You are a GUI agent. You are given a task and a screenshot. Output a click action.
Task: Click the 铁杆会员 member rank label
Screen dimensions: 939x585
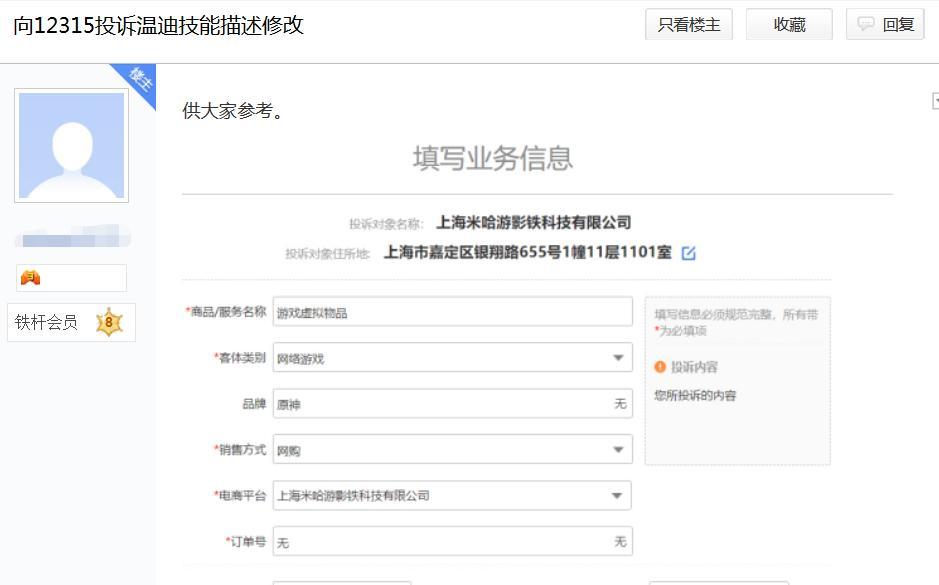(46, 322)
